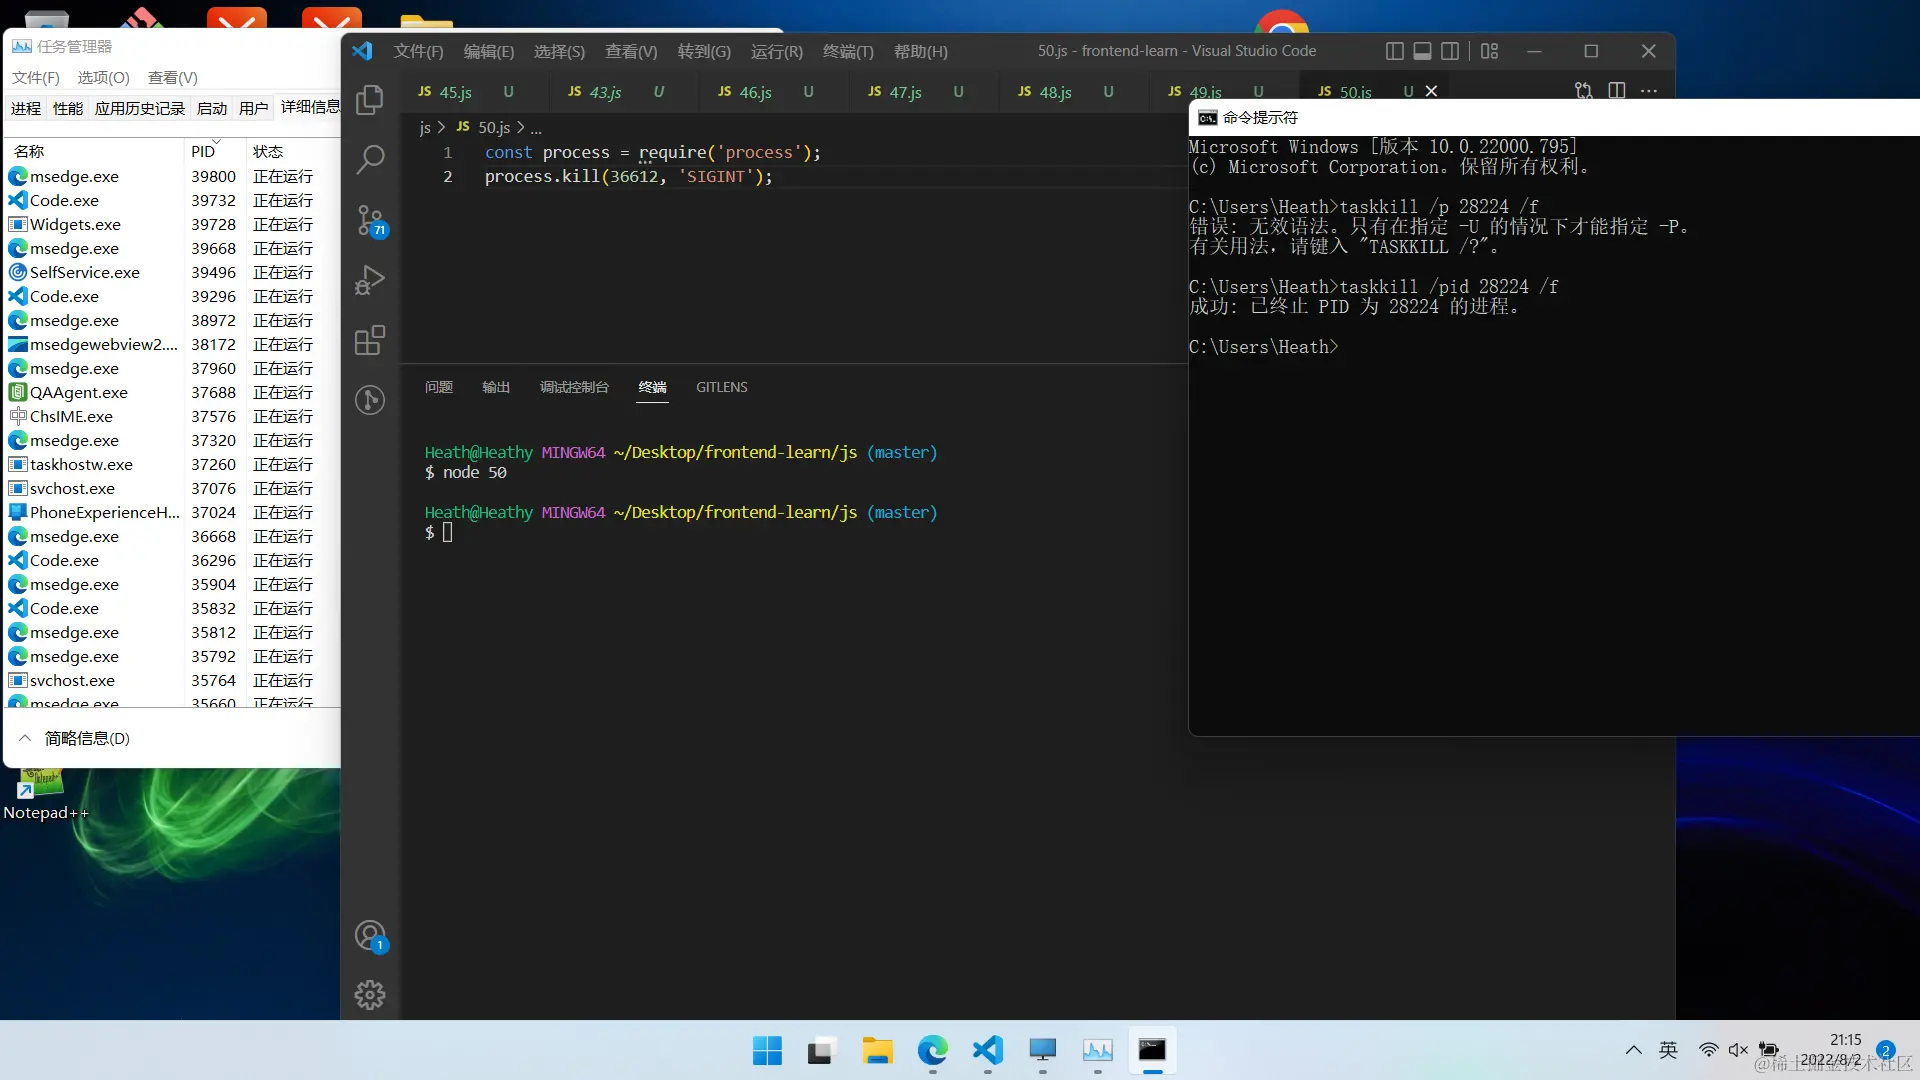Sort processes by PID column header
The image size is (1920, 1080).
[203, 151]
